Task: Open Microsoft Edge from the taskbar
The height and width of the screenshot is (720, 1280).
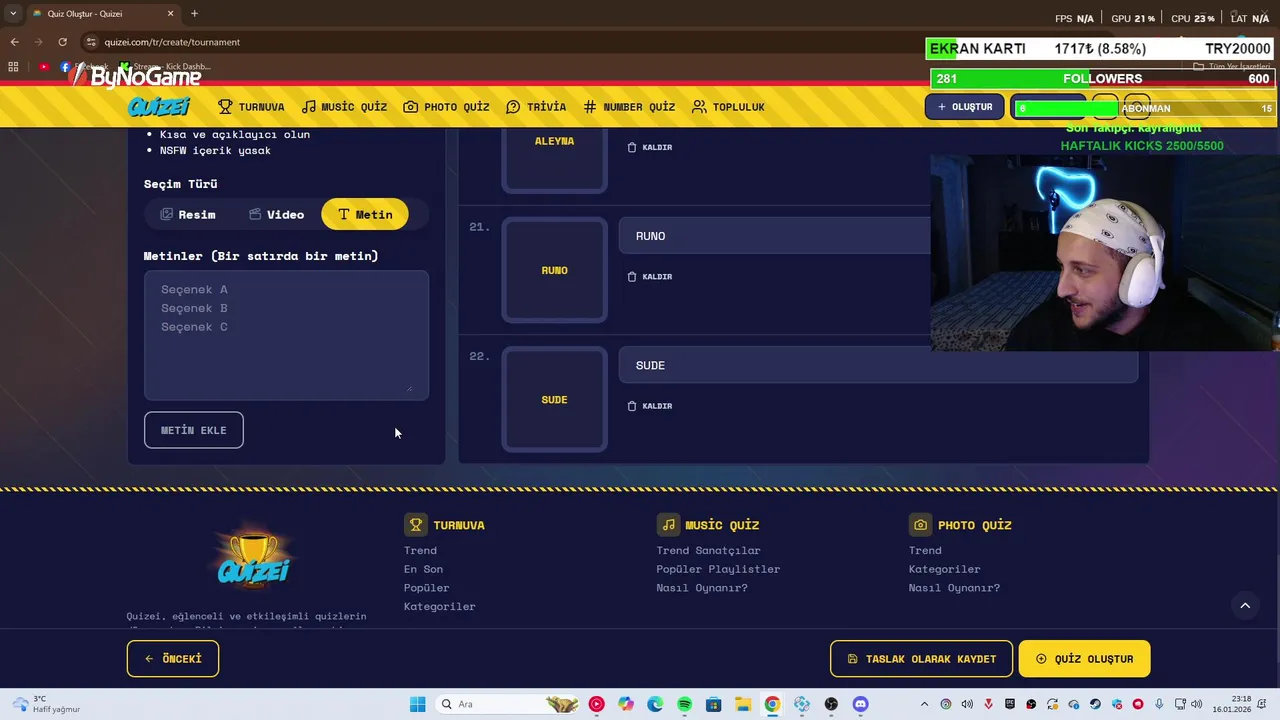Action: click(x=655, y=704)
